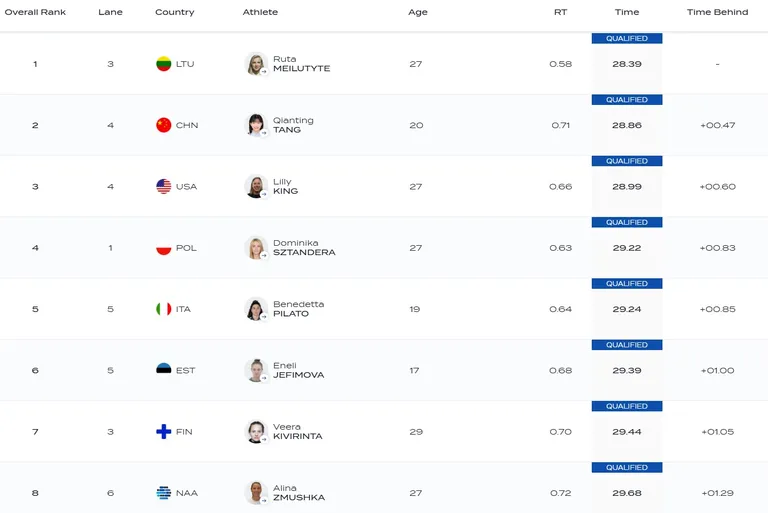Click the Finland flag icon
Screen dimensions: 768x513
point(164,432)
